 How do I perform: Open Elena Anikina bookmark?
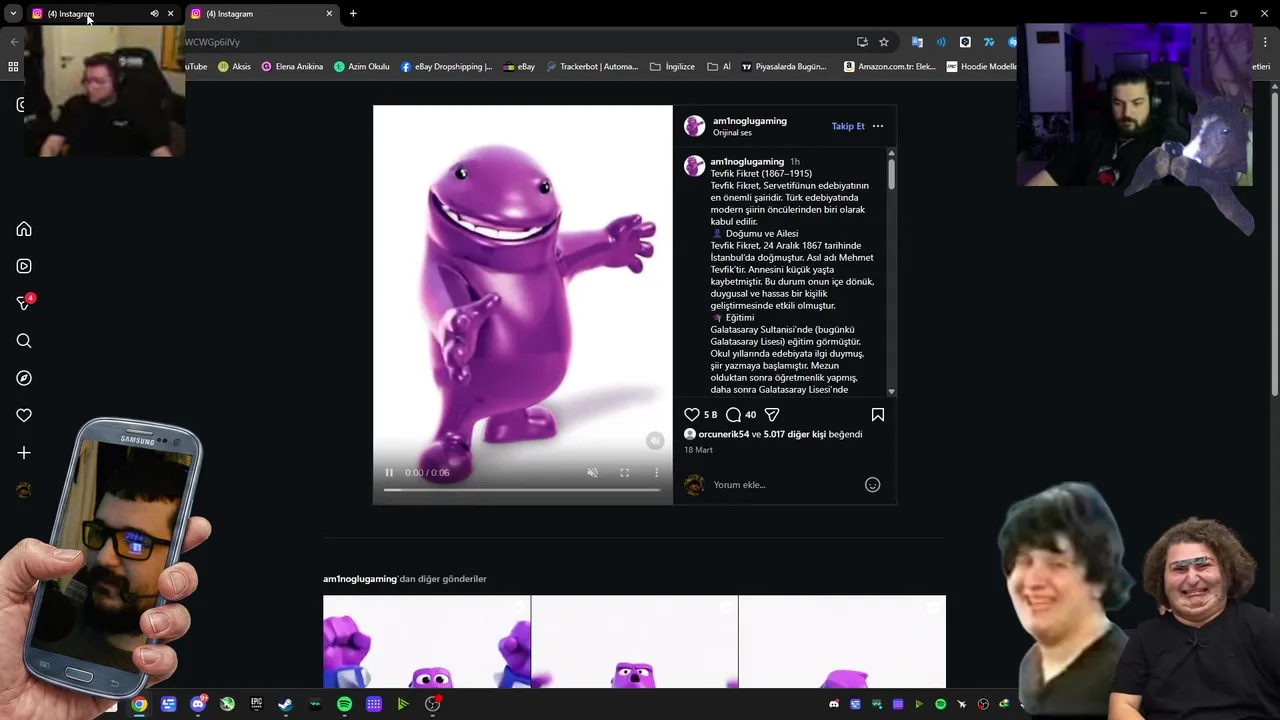click(292, 67)
